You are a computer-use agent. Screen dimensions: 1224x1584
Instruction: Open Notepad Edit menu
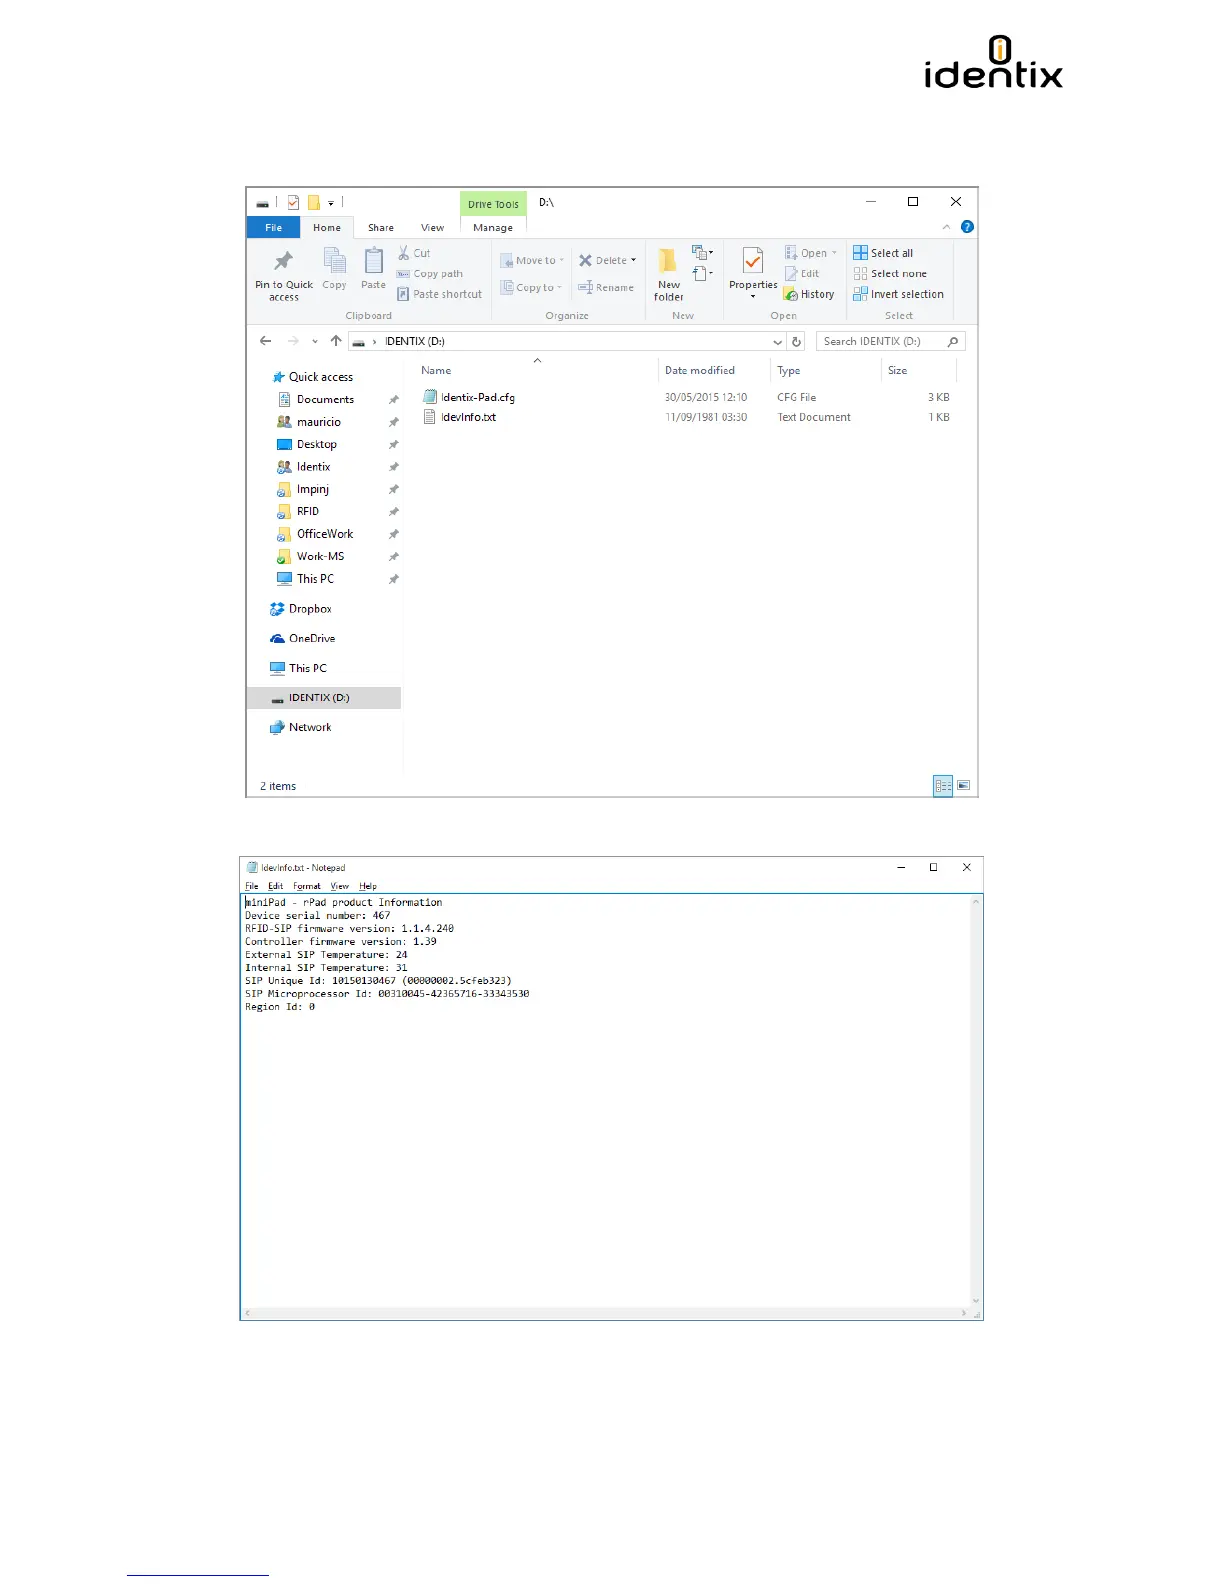click(275, 886)
